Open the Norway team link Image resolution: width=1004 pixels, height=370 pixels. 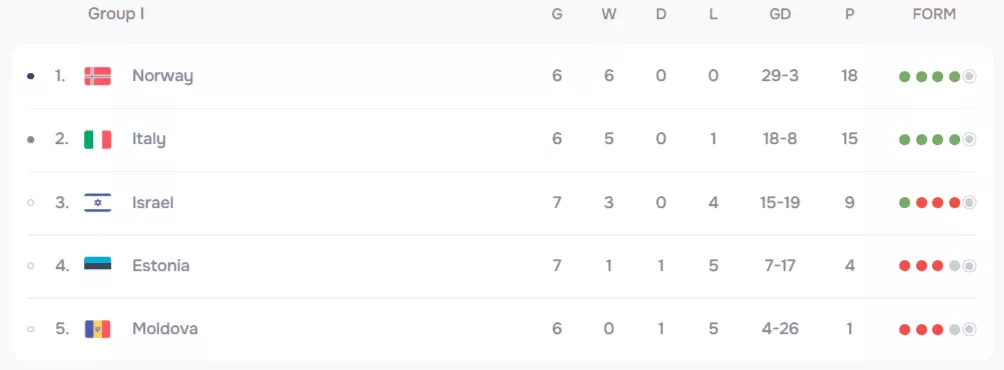pos(162,76)
